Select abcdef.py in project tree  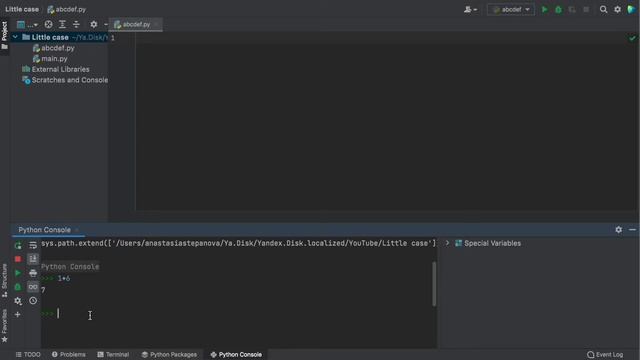click(58, 48)
